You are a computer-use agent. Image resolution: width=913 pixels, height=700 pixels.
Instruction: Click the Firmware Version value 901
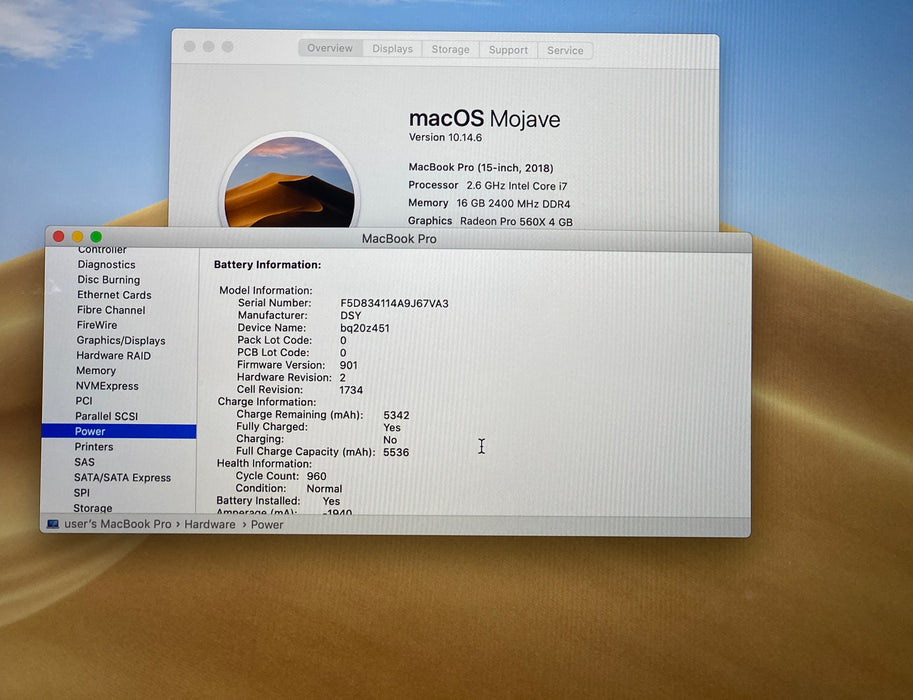tap(348, 365)
